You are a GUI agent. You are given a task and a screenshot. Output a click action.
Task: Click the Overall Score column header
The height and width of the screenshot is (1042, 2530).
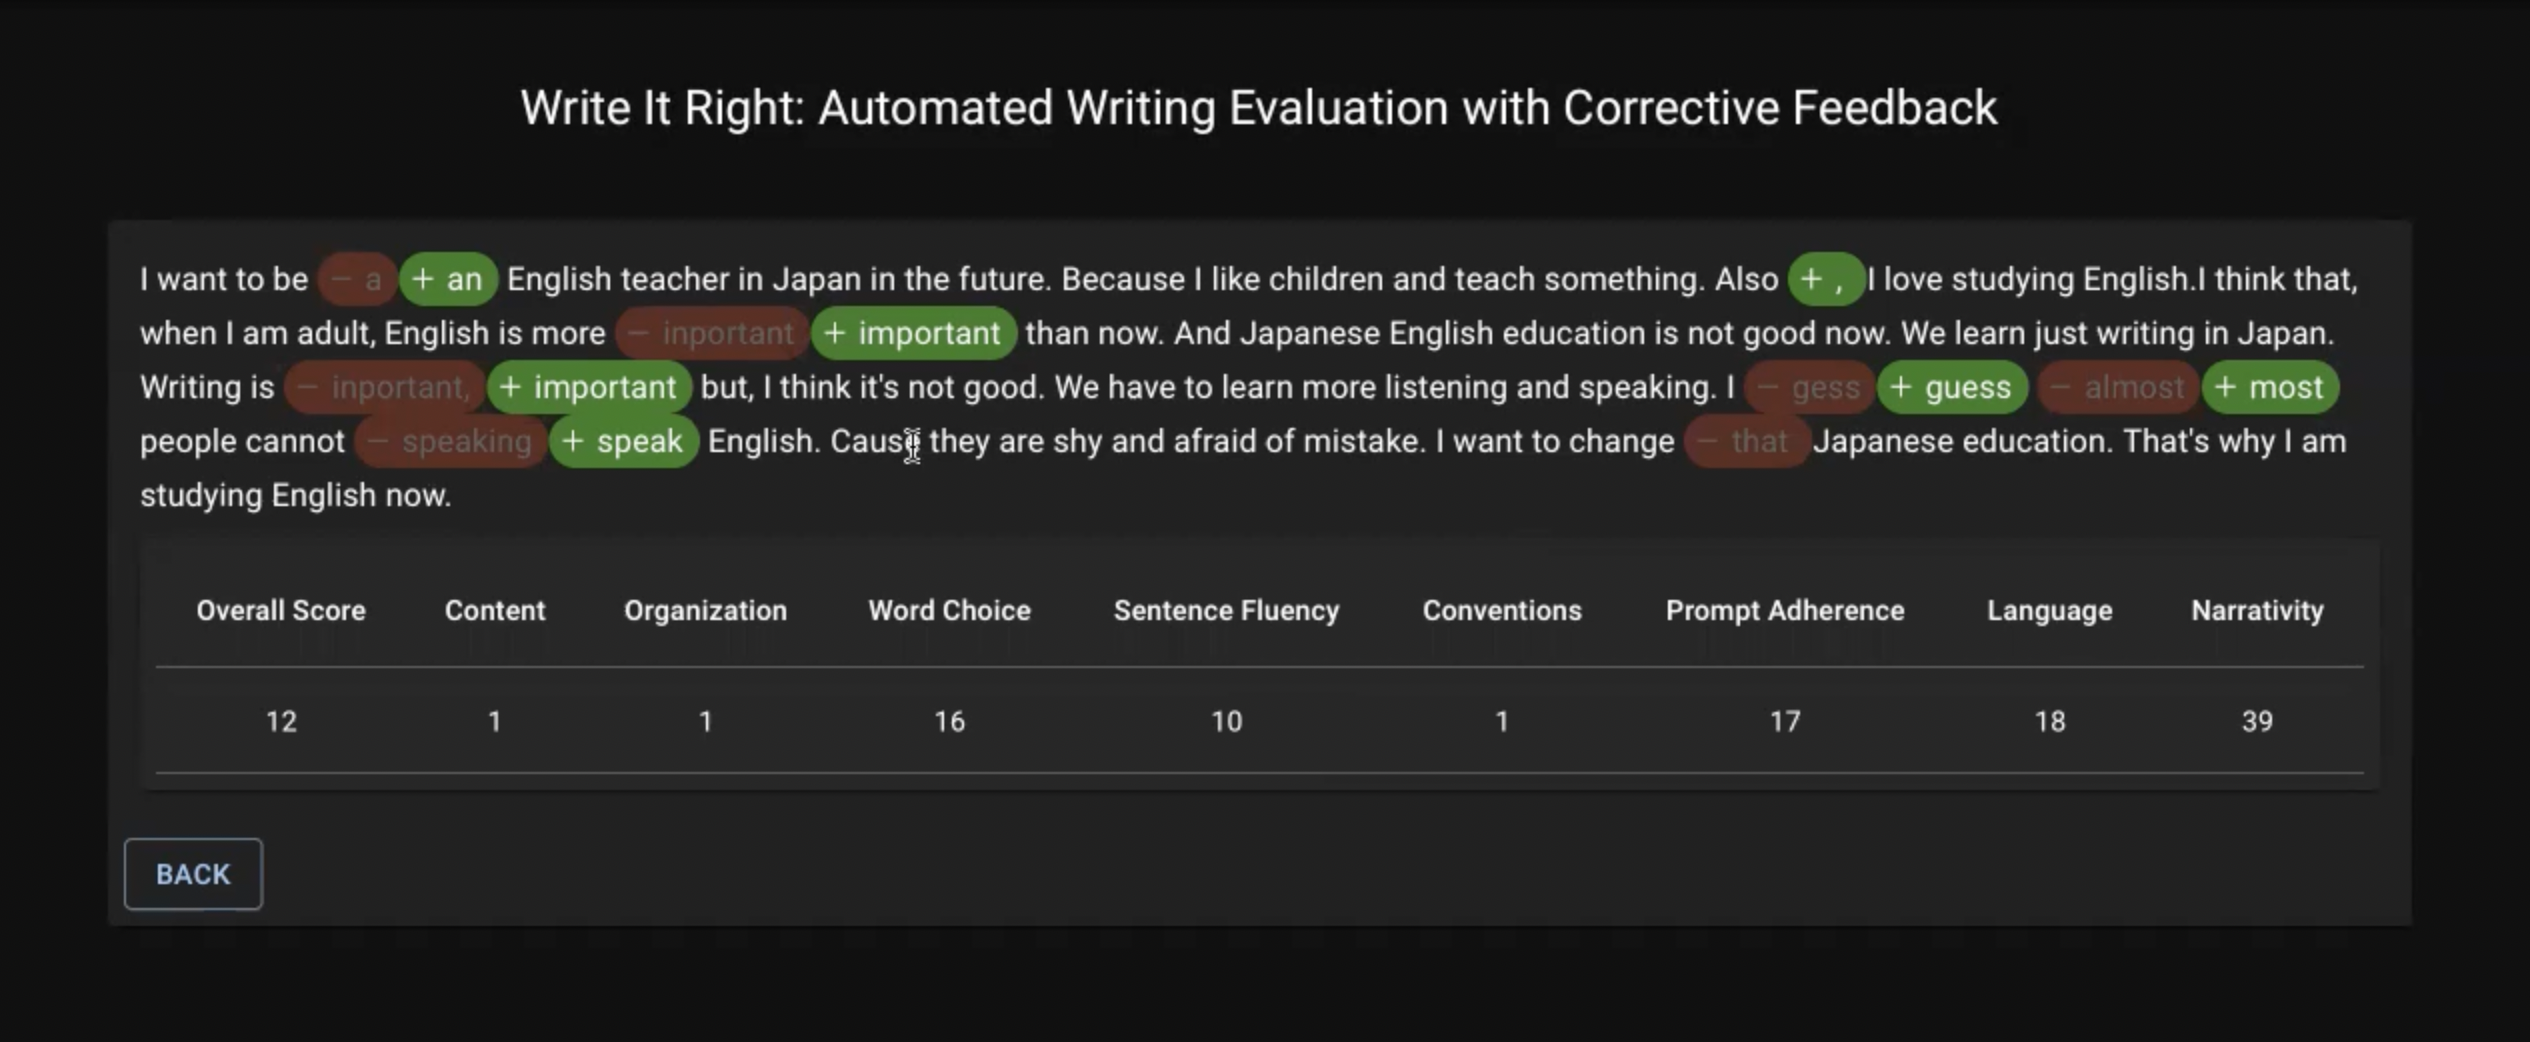pyautogui.click(x=281, y=611)
